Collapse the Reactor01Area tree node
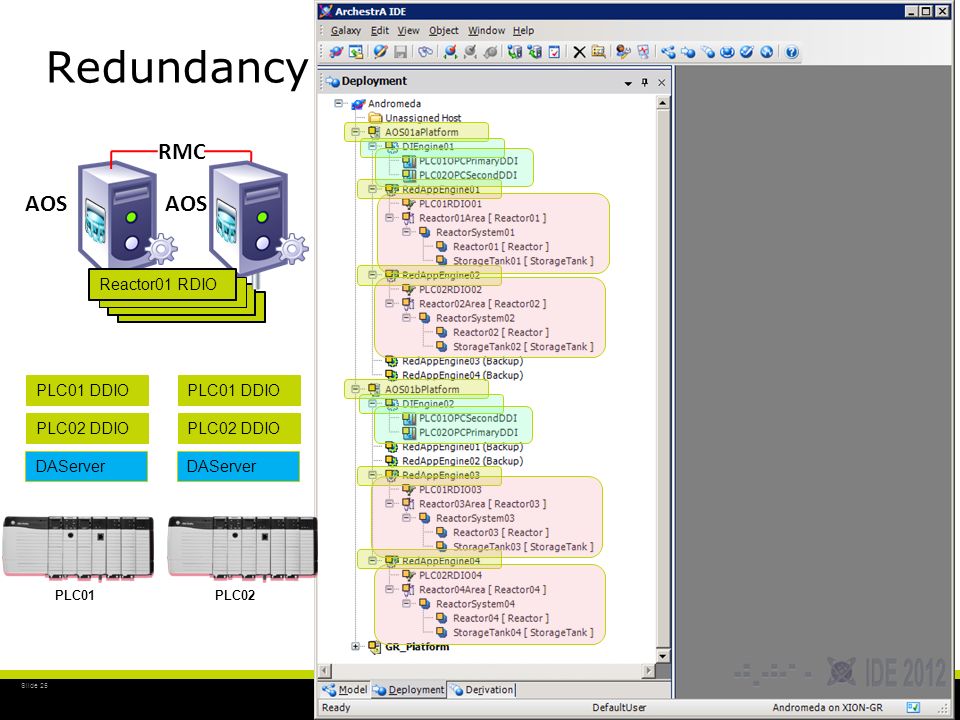 click(x=389, y=218)
